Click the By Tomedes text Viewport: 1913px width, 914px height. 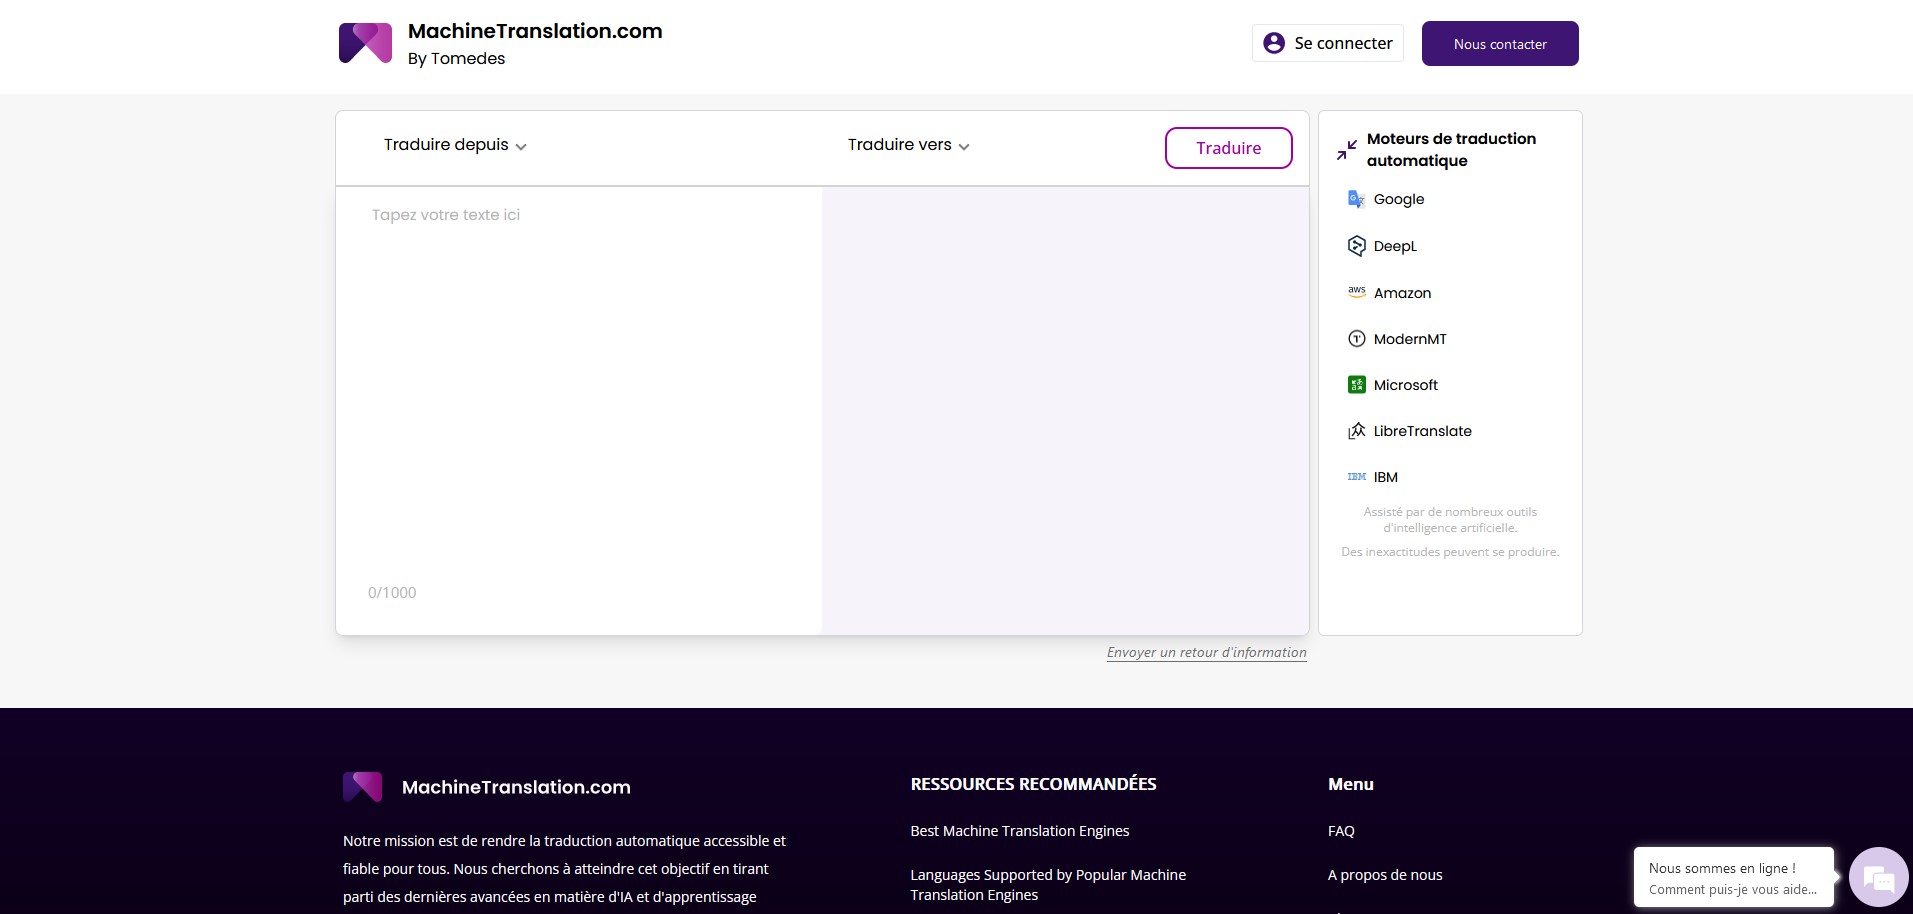click(x=456, y=58)
